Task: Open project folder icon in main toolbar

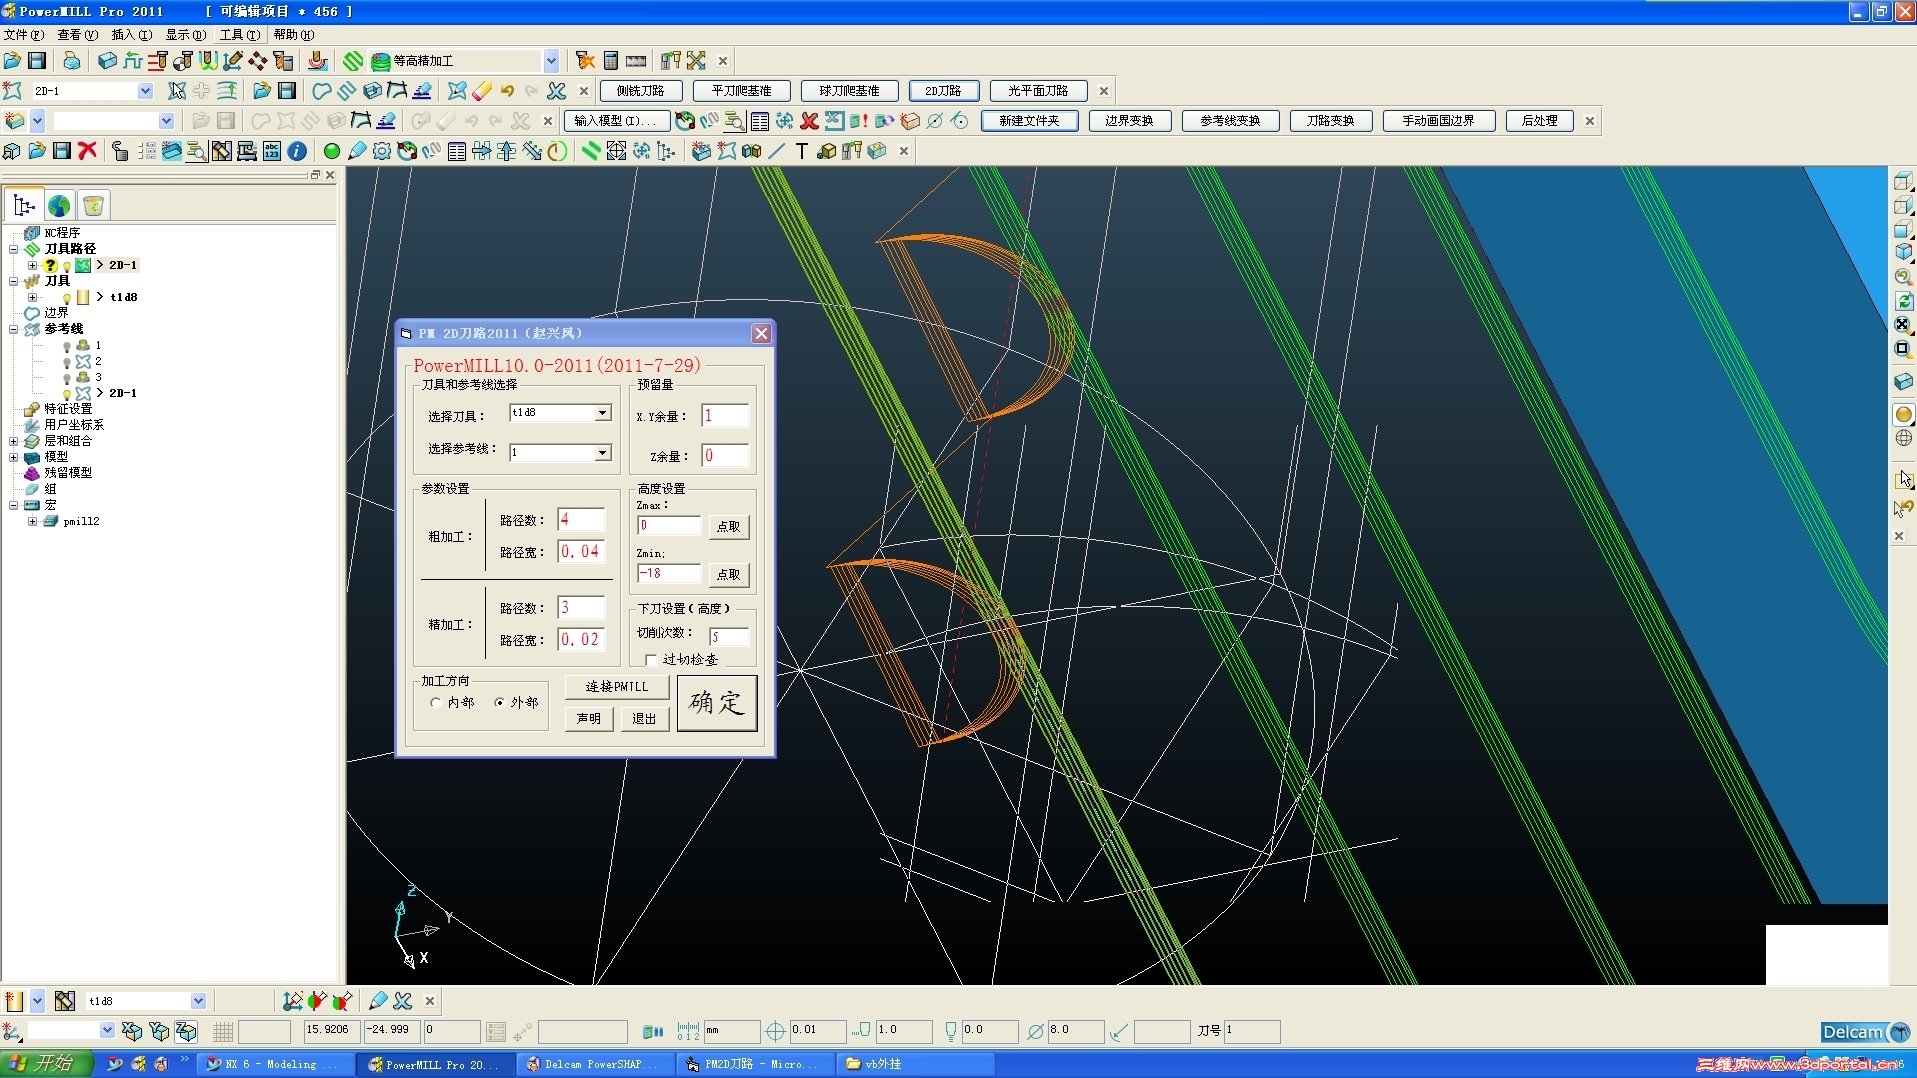Action: coord(12,61)
